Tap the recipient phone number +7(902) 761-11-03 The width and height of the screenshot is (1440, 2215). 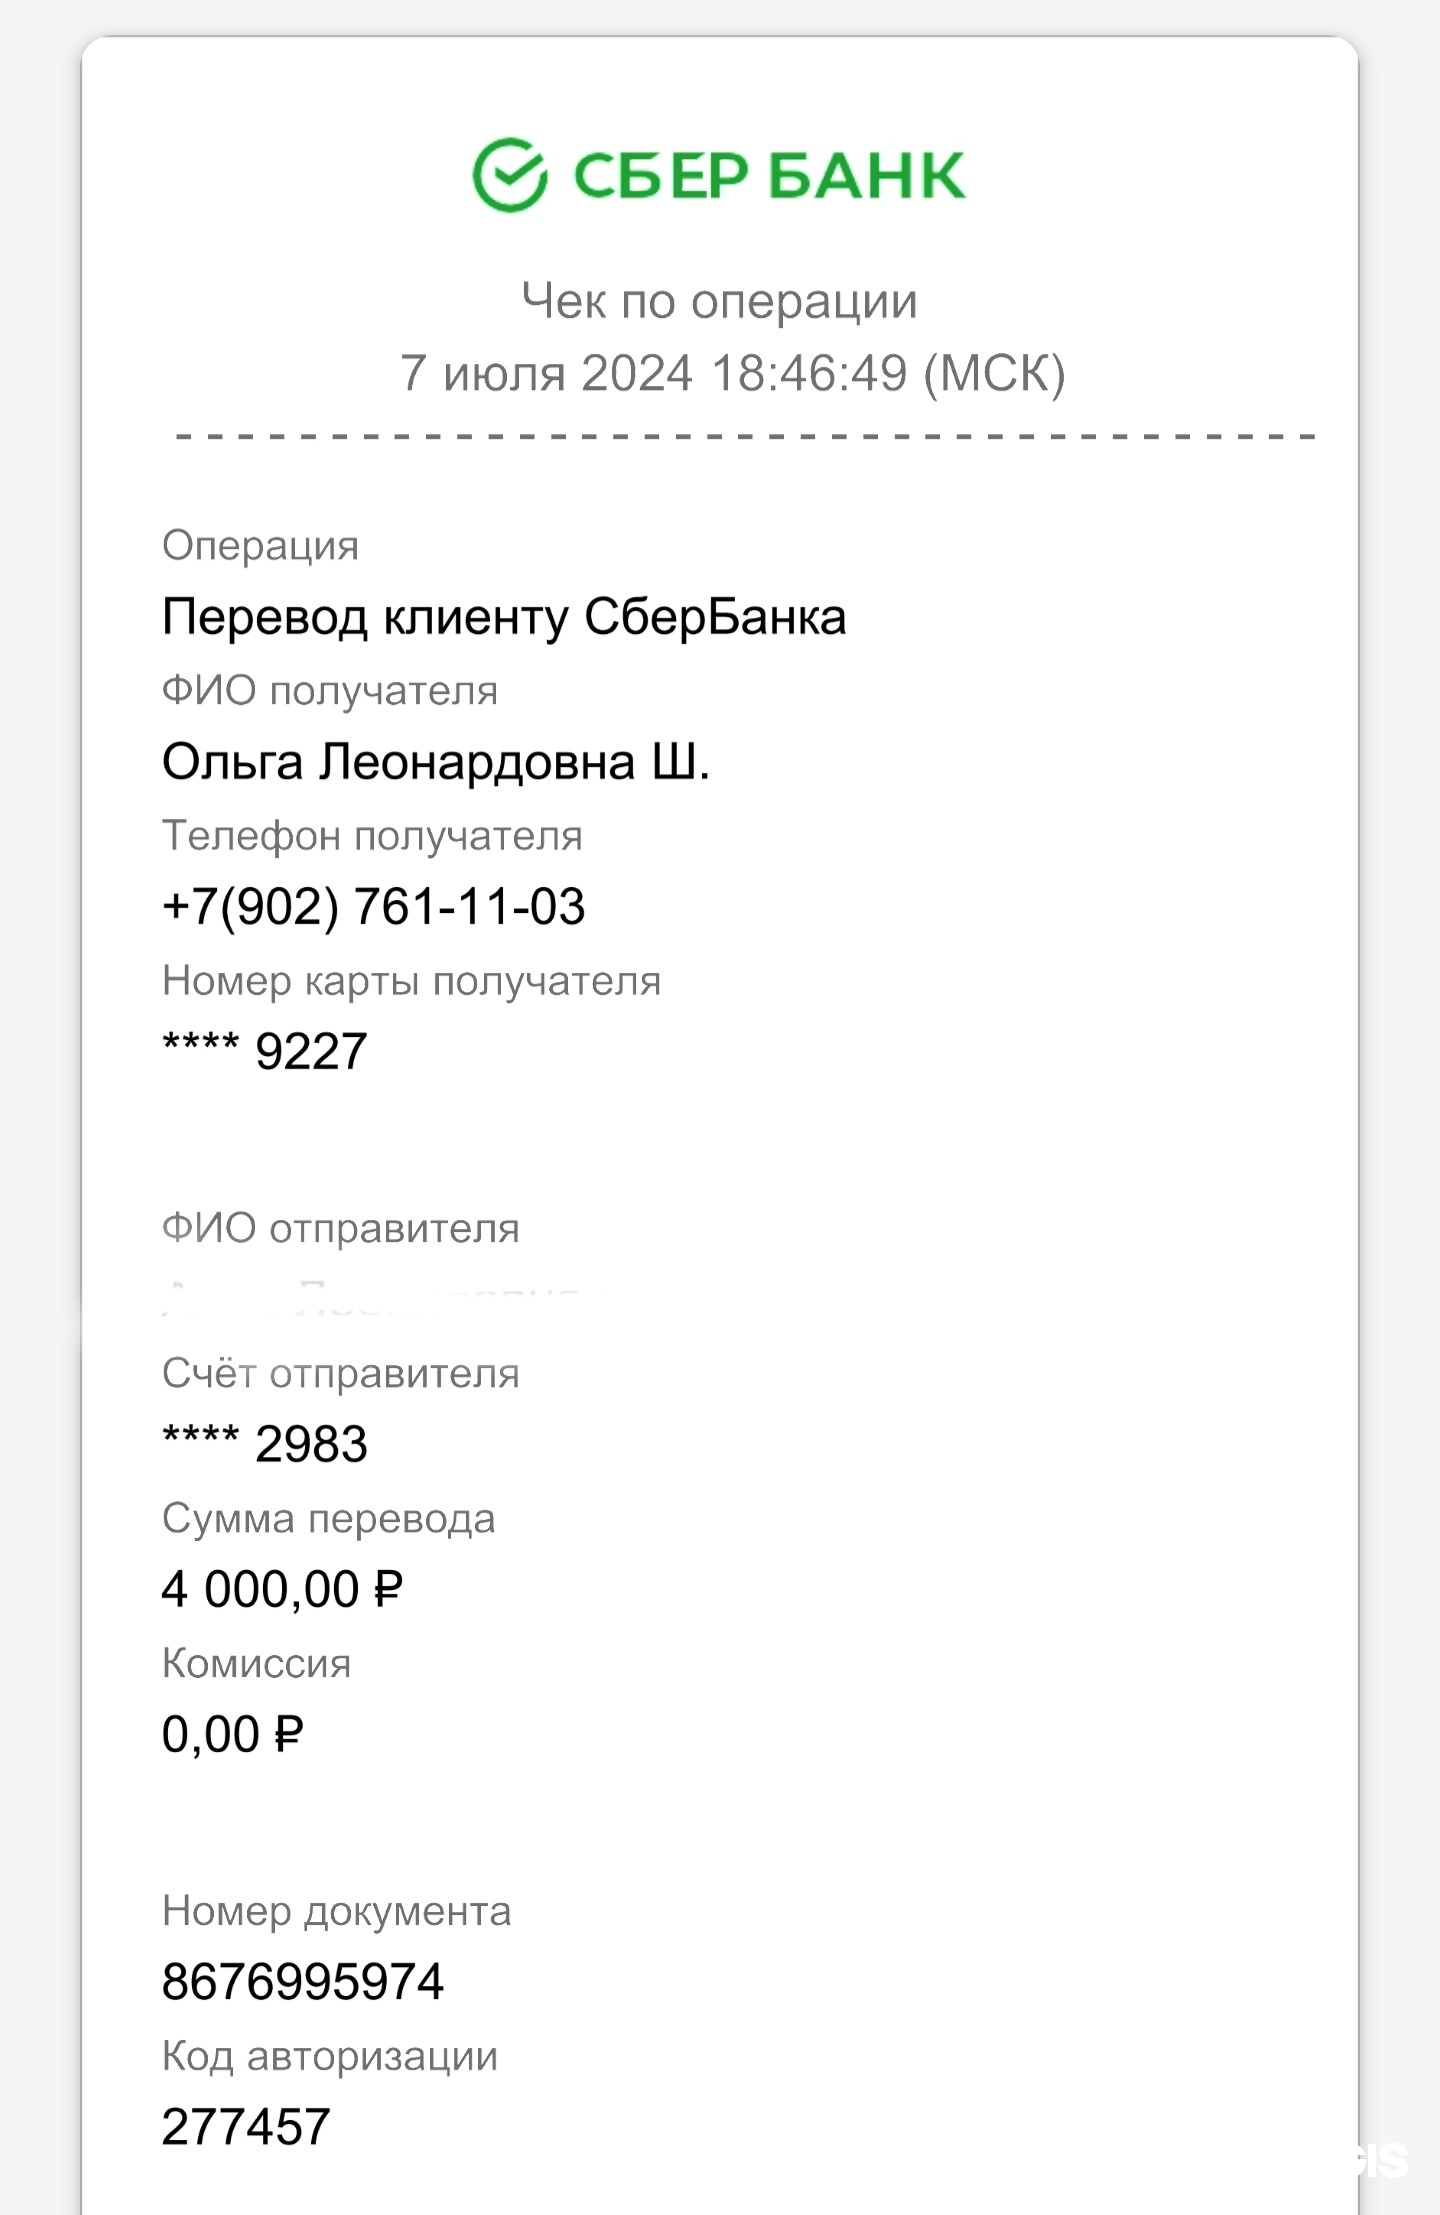coord(373,907)
